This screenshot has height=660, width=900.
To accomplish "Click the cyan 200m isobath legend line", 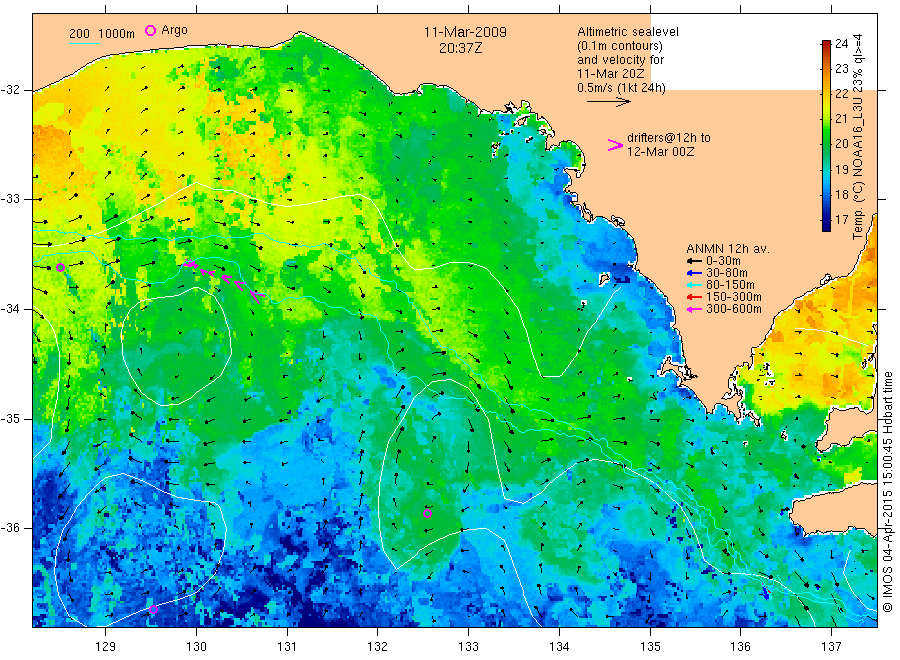I will click(x=84, y=43).
